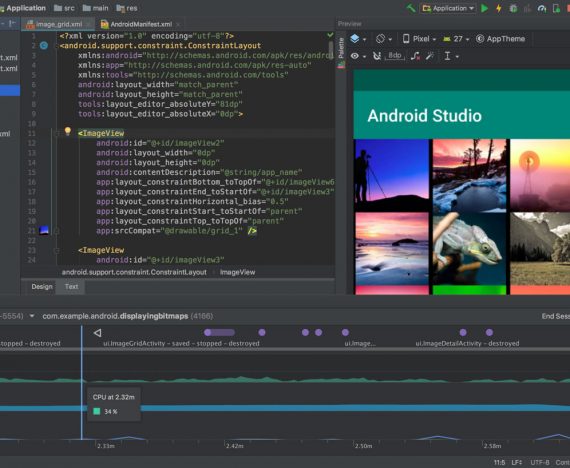Click the End Session button
The image size is (570, 468).
tap(555, 316)
